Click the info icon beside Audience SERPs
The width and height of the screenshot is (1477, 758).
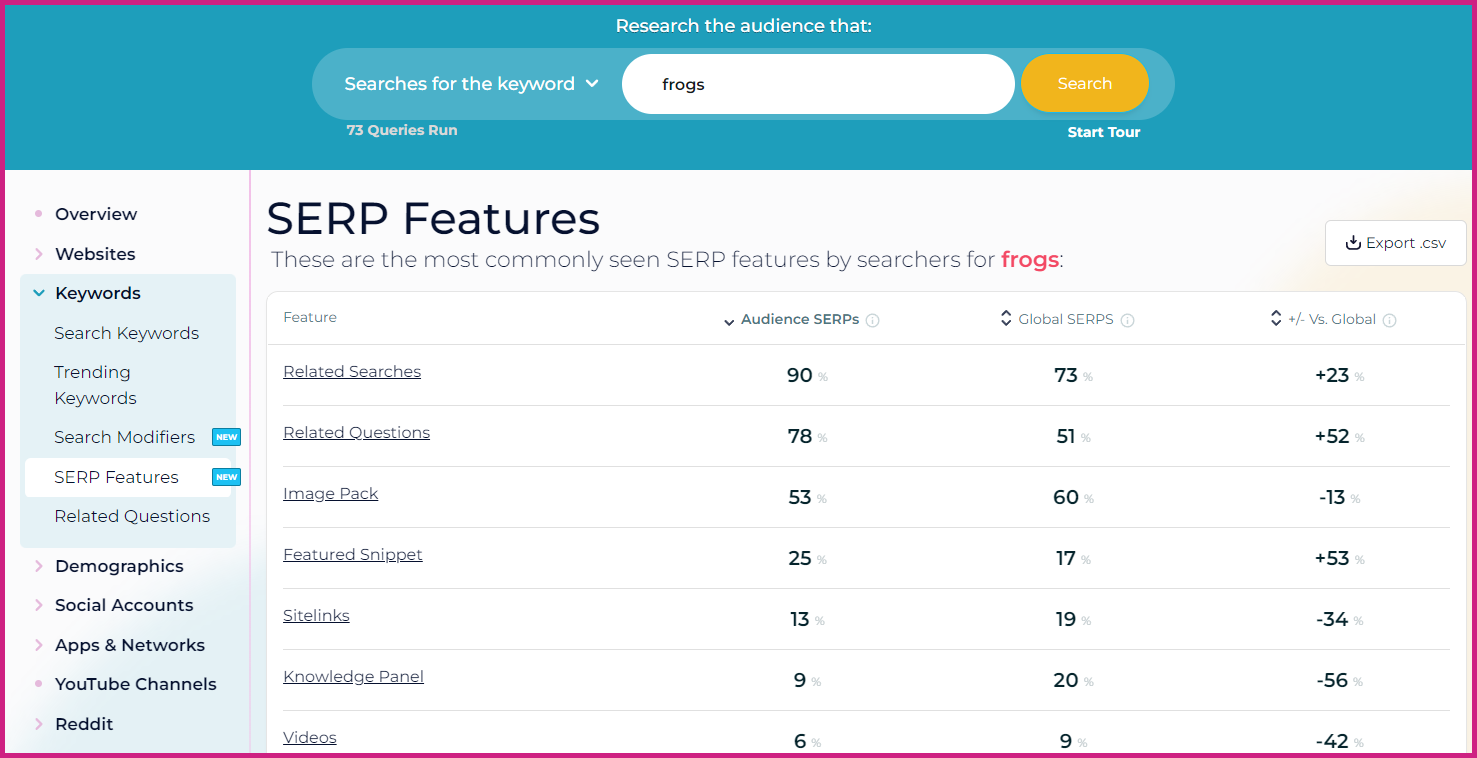(872, 320)
